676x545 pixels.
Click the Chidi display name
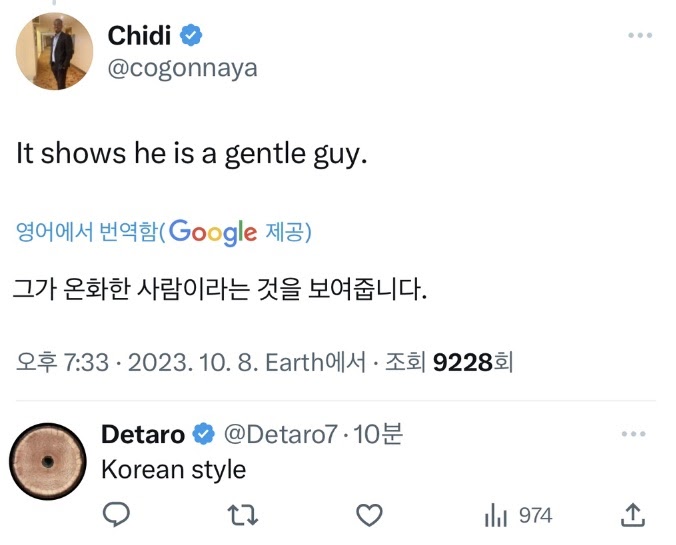tap(139, 35)
